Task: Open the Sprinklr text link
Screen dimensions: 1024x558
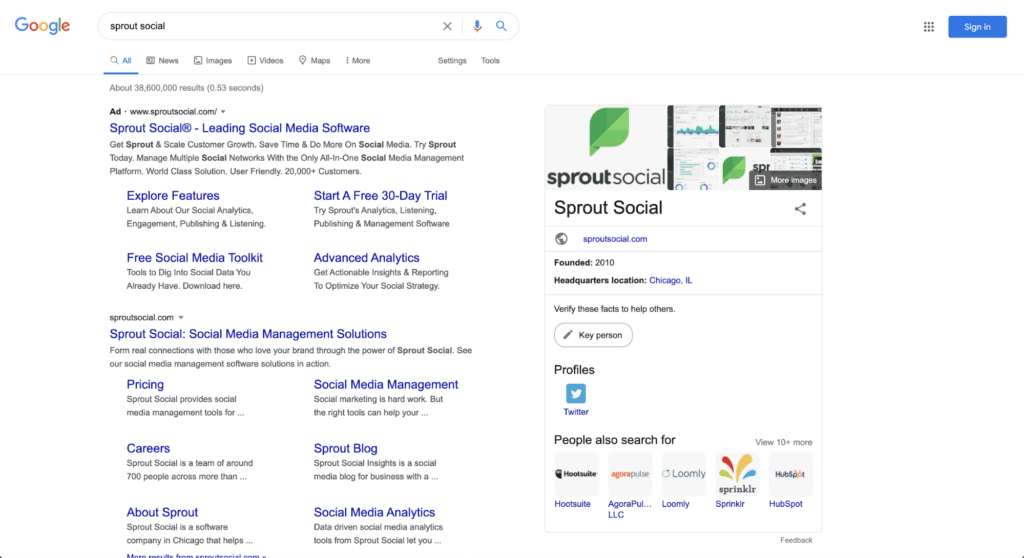Action: click(x=729, y=504)
